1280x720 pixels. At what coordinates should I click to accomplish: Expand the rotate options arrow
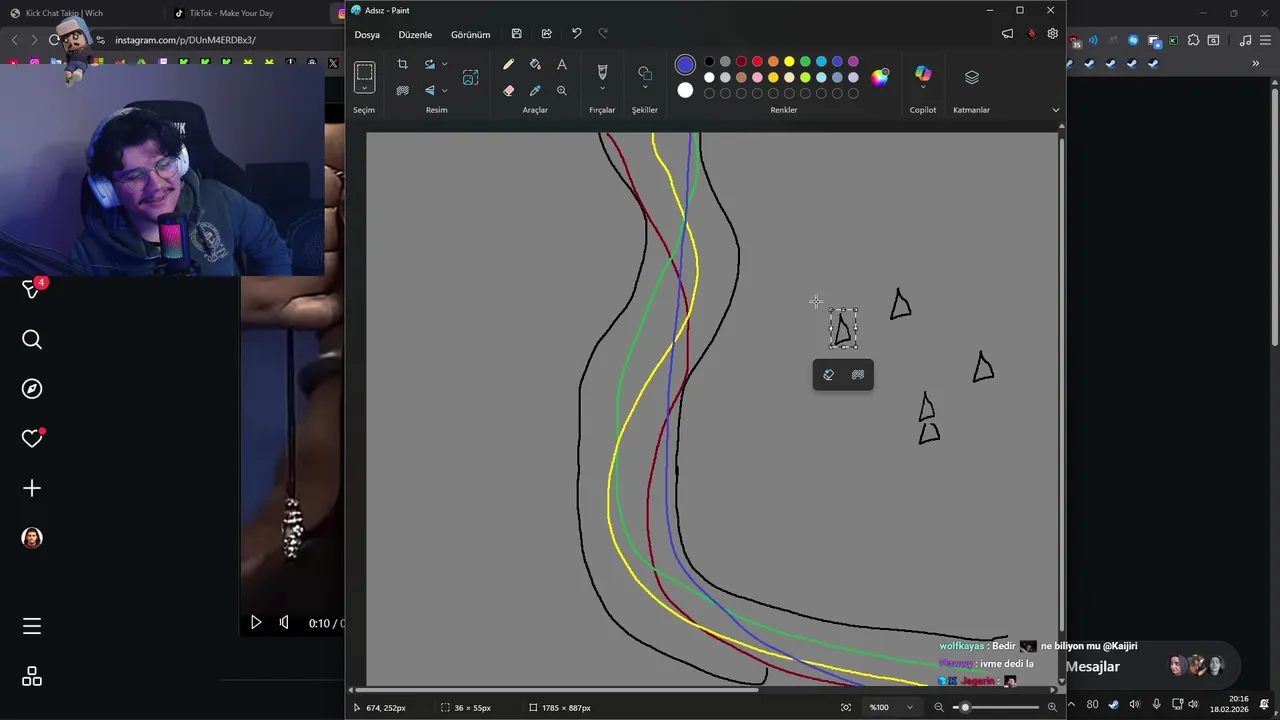pyautogui.click(x=445, y=64)
